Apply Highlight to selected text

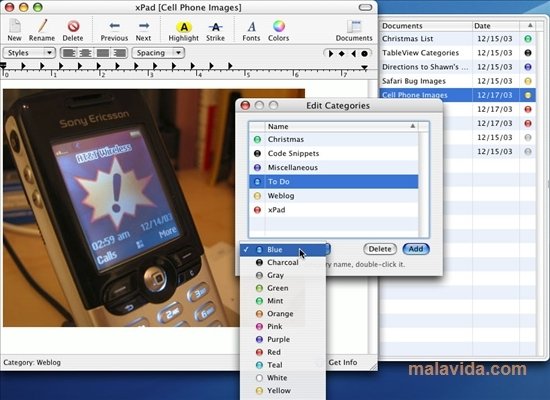coord(184,27)
